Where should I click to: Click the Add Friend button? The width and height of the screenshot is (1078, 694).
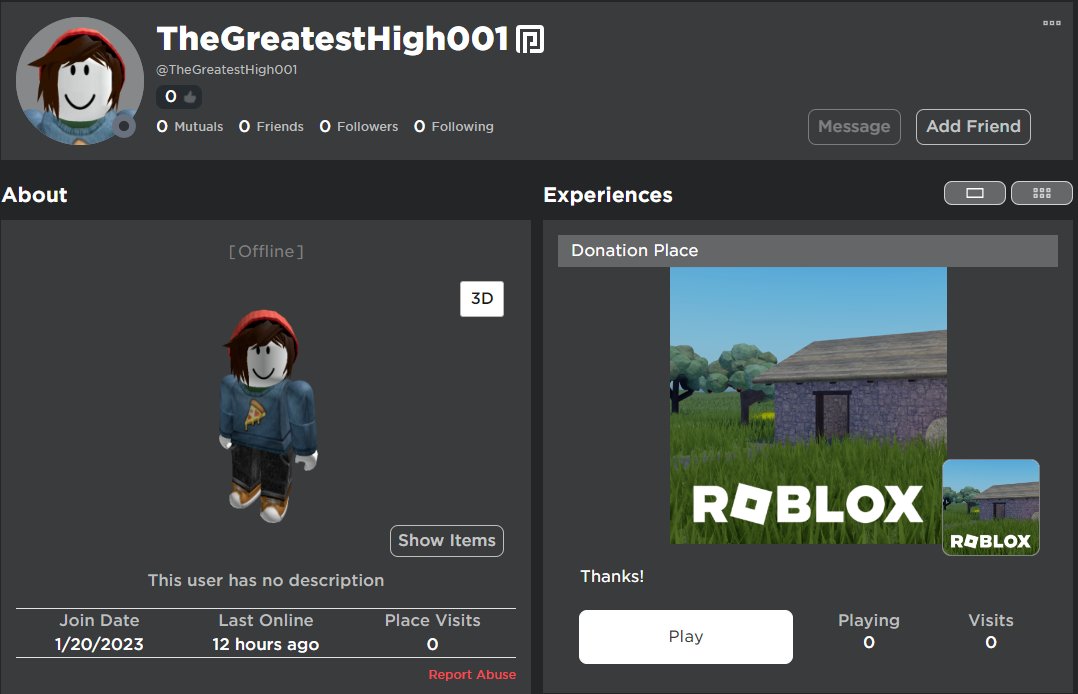click(973, 127)
